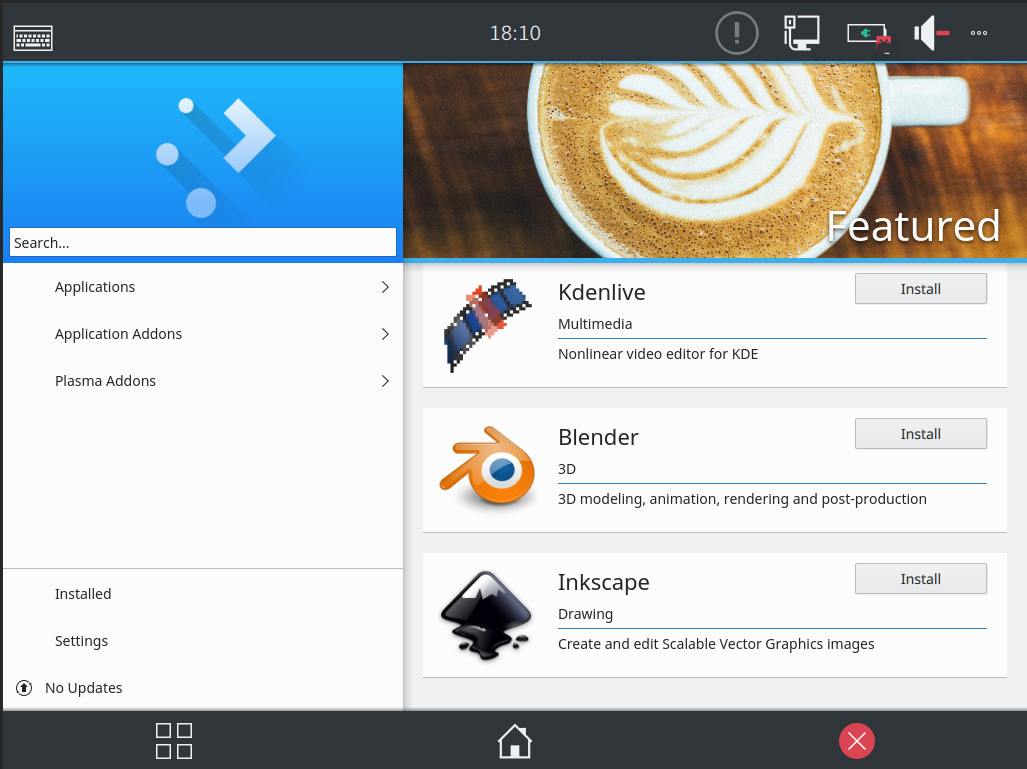Open the notifications exclamation icon
This screenshot has height=769, width=1027.
737,33
